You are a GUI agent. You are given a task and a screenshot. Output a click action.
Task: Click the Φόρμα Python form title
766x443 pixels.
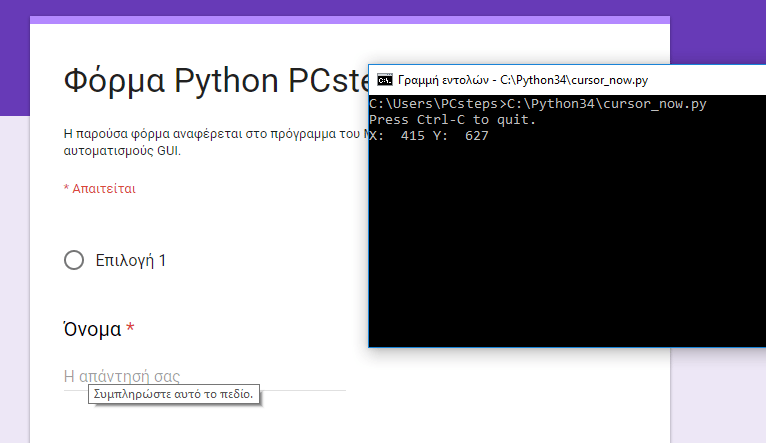click(x=216, y=80)
